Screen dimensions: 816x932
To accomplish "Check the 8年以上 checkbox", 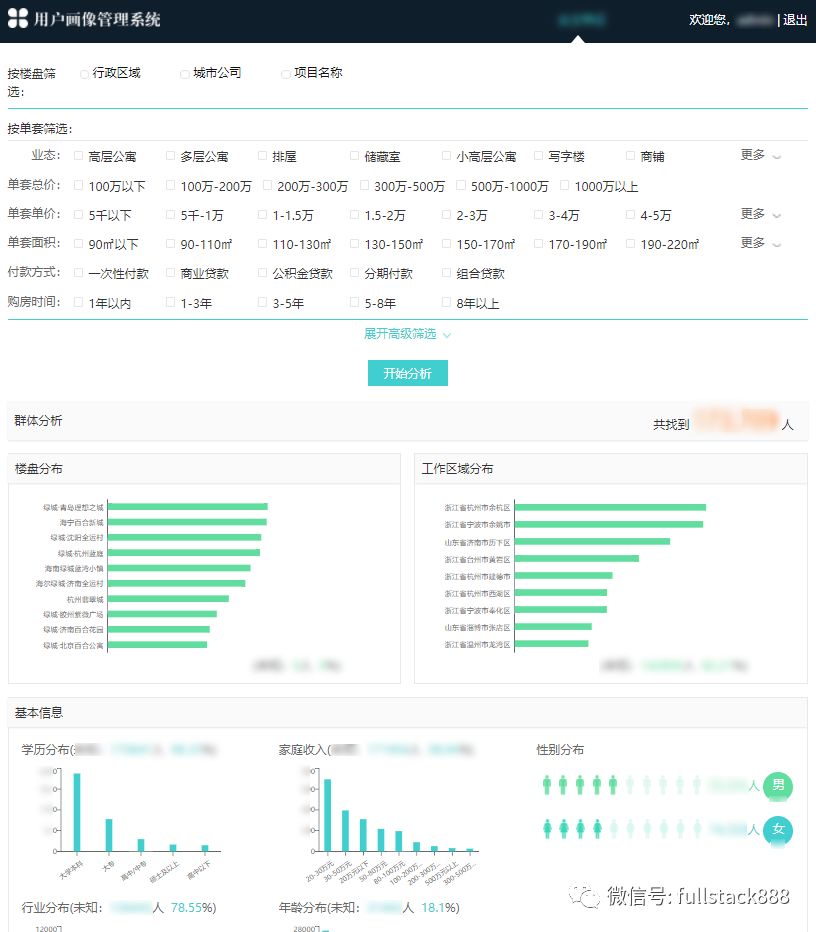I will click(446, 303).
